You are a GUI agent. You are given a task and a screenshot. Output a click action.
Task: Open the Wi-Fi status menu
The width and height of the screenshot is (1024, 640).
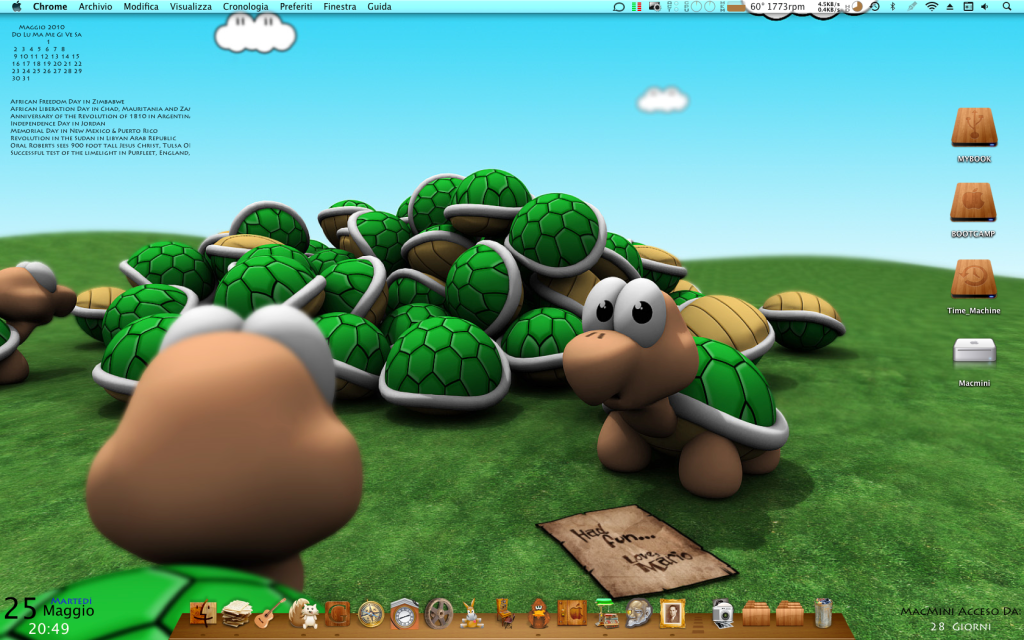(x=932, y=7)
